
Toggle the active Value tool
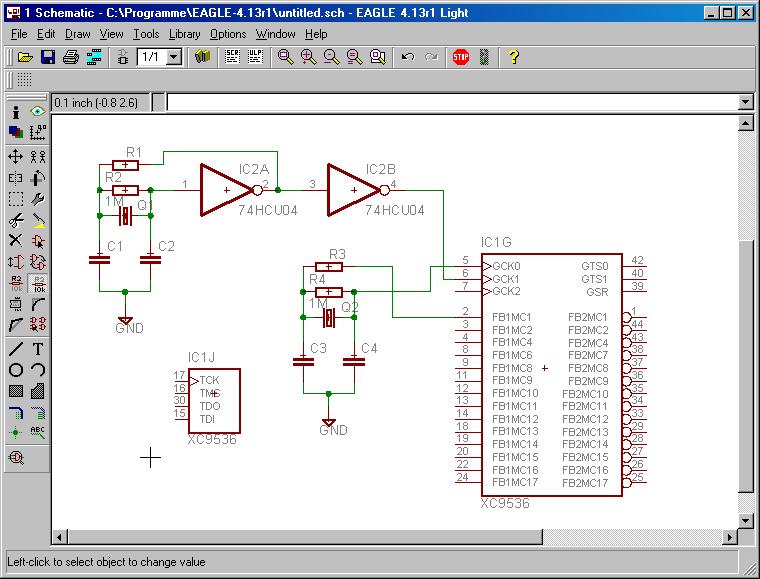tap(37, 283)
